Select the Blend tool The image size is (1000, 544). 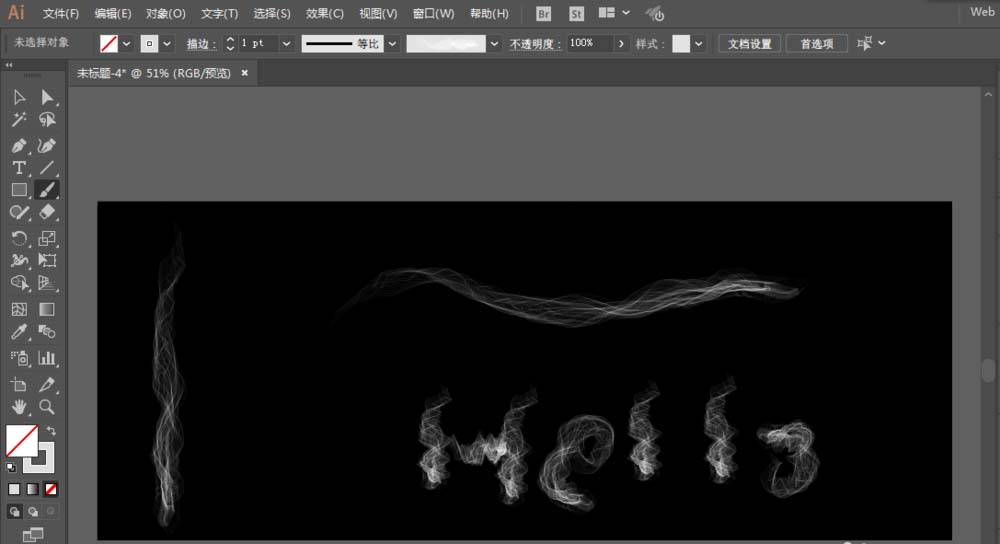pos(47,332)
